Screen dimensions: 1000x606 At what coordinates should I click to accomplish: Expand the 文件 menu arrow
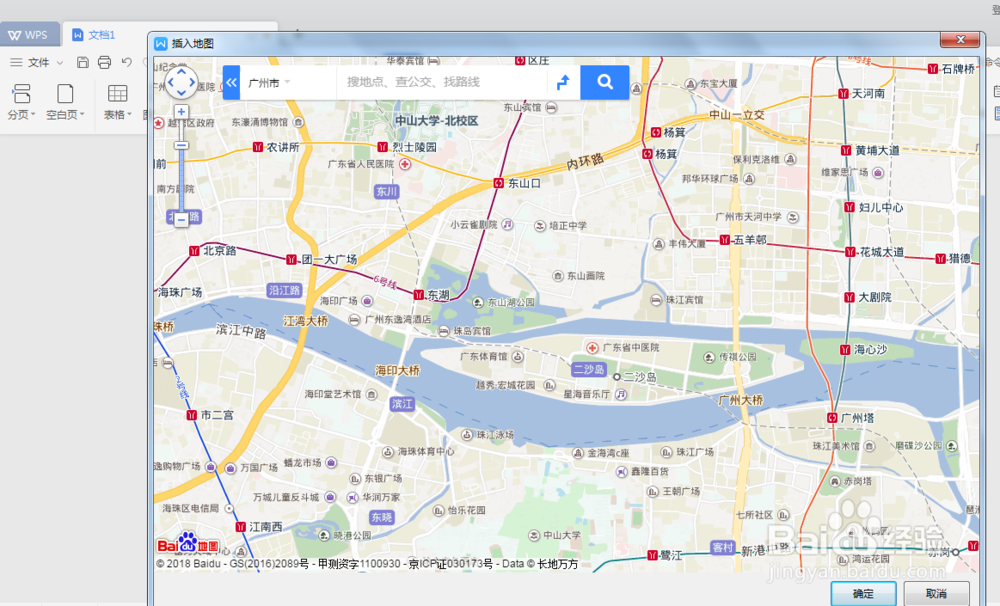point(60,63)
